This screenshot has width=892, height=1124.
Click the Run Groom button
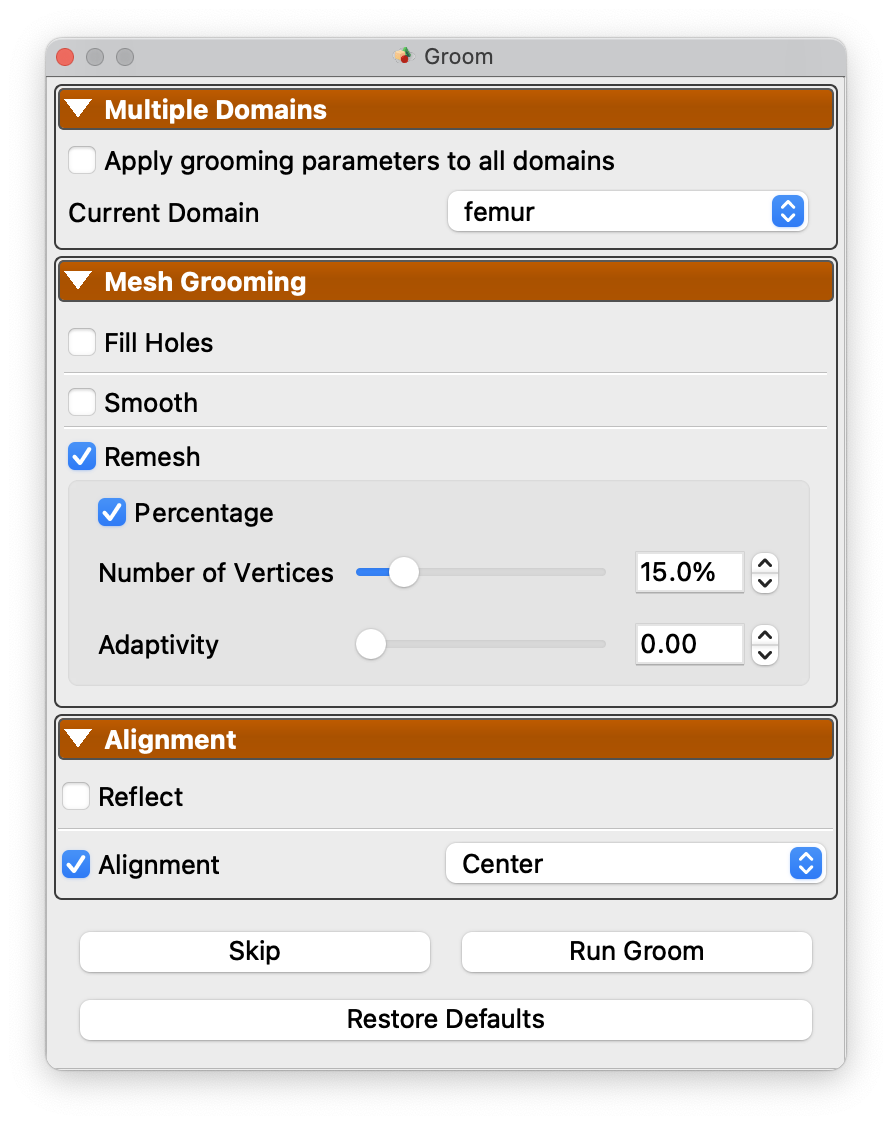[x=637, y=951]
